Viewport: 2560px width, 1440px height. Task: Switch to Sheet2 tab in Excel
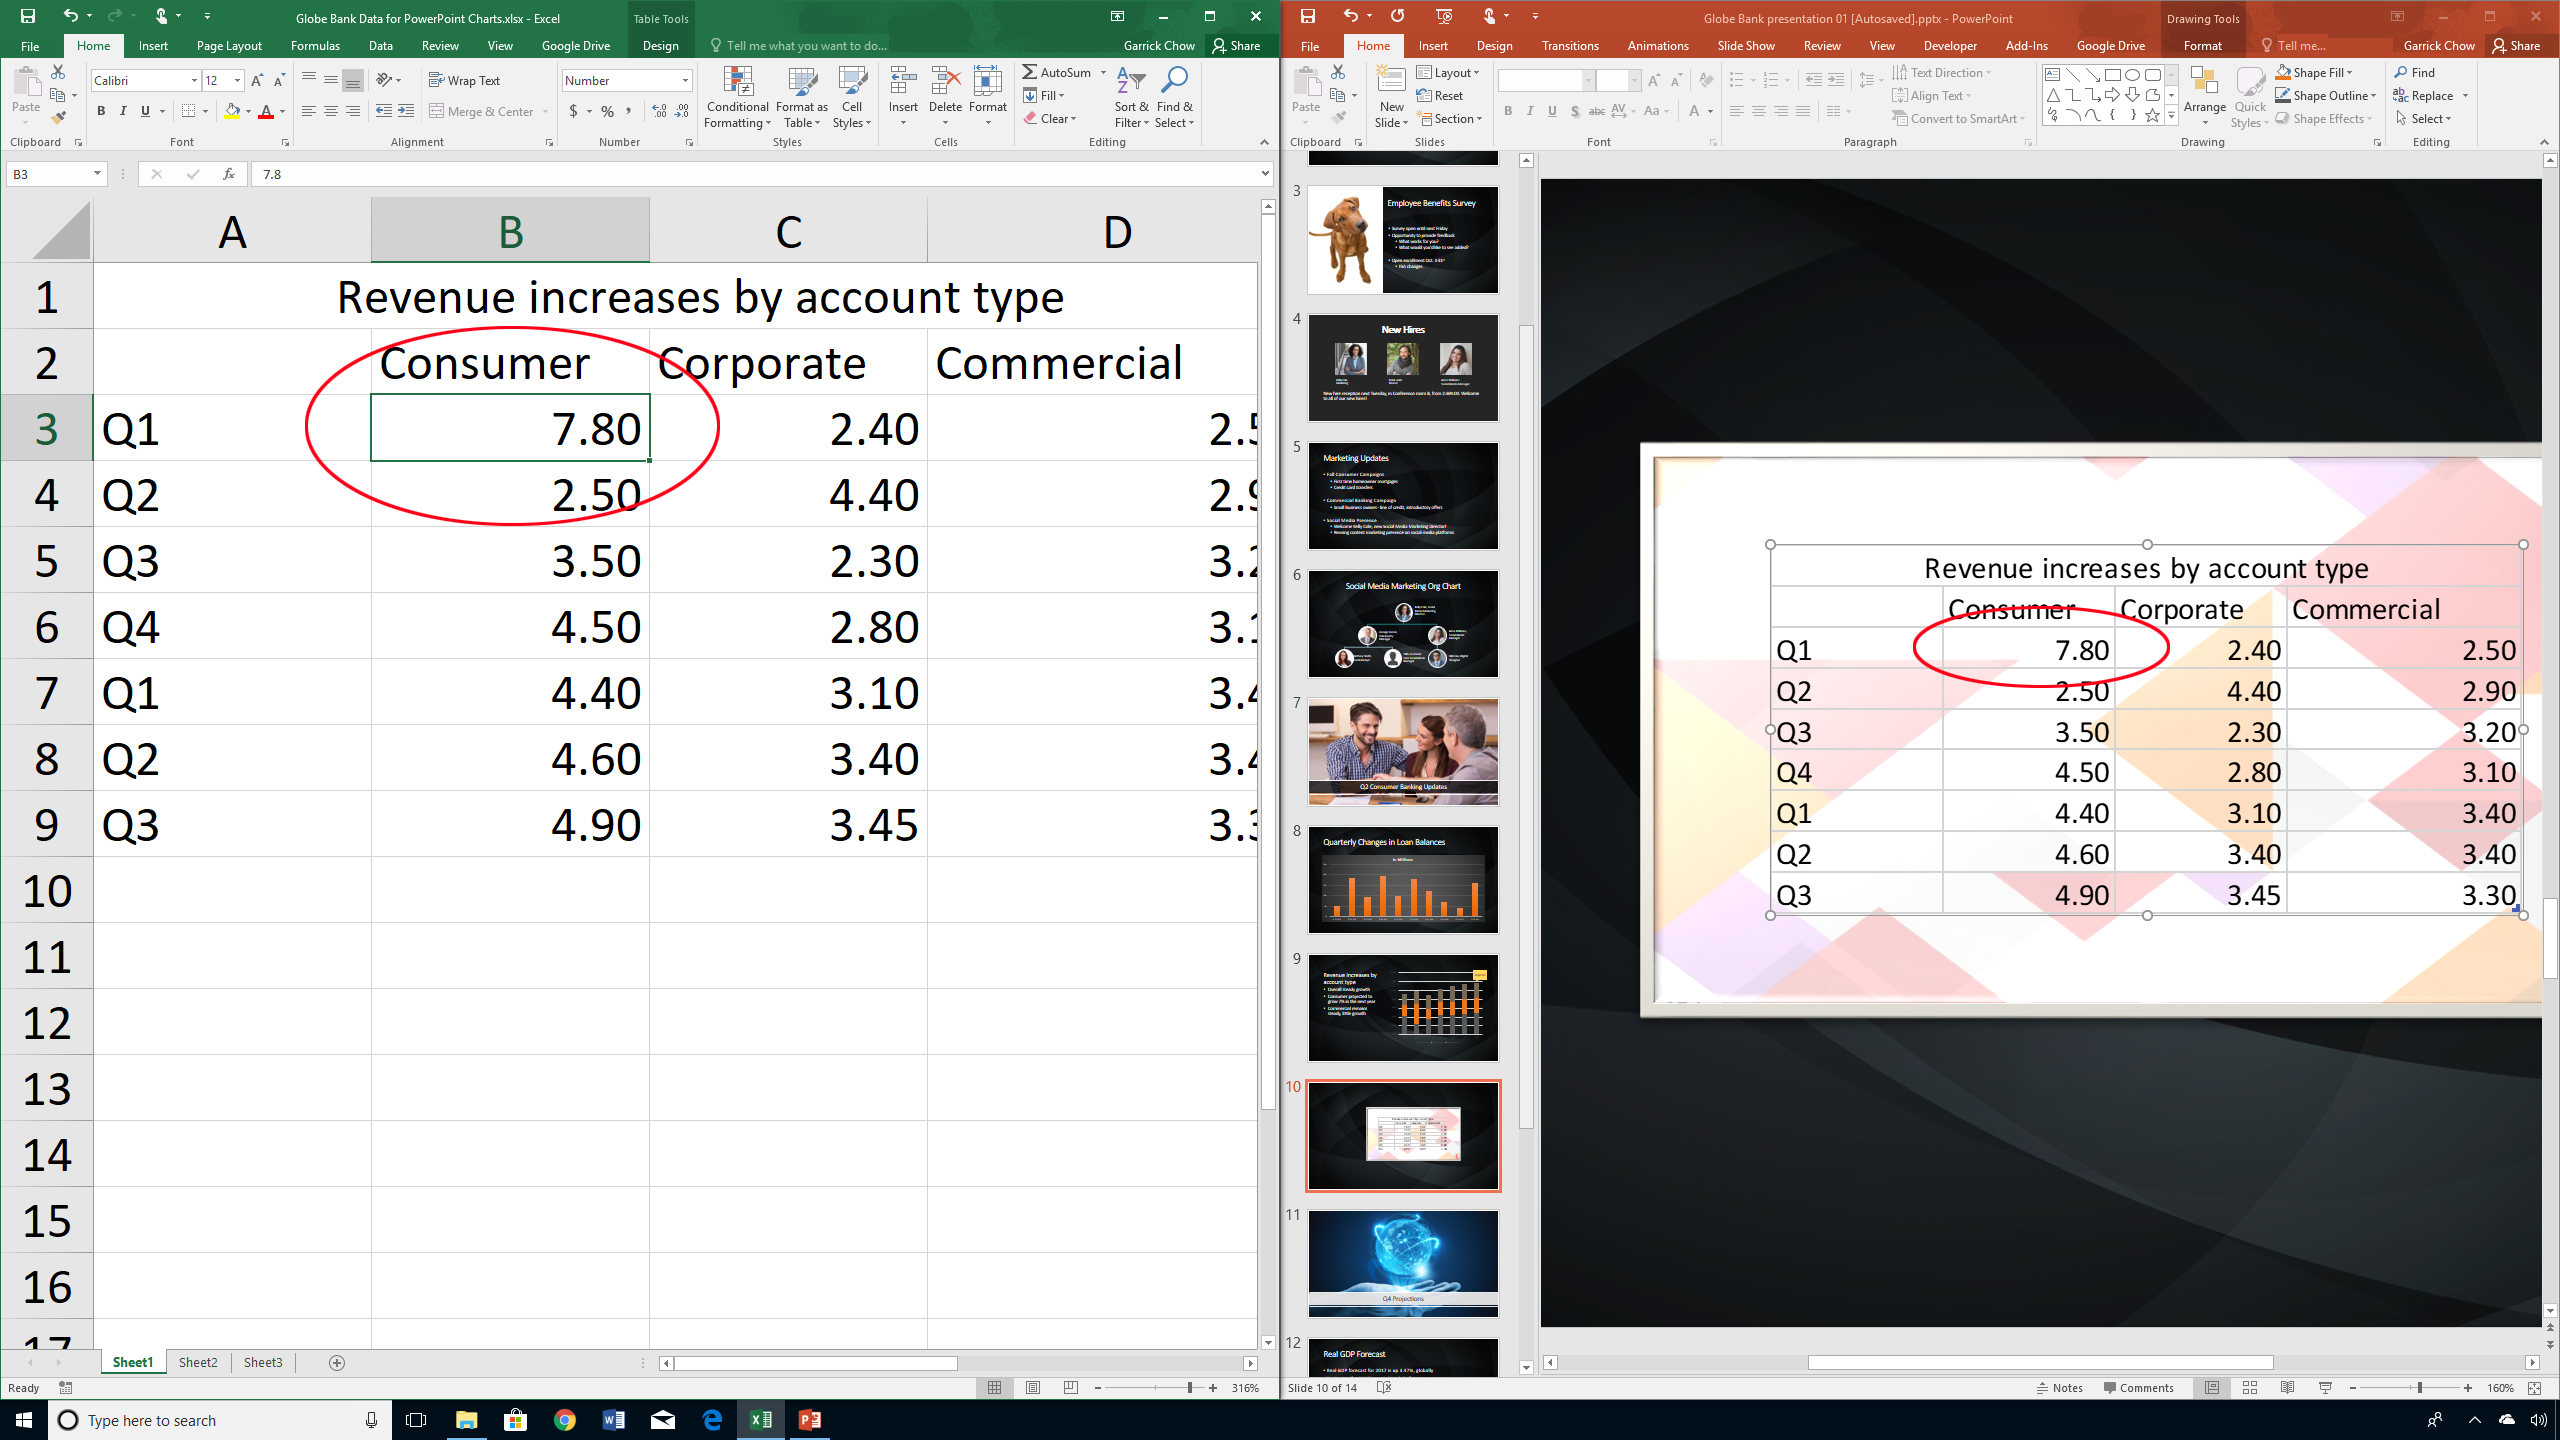[x=197, y=1363]
